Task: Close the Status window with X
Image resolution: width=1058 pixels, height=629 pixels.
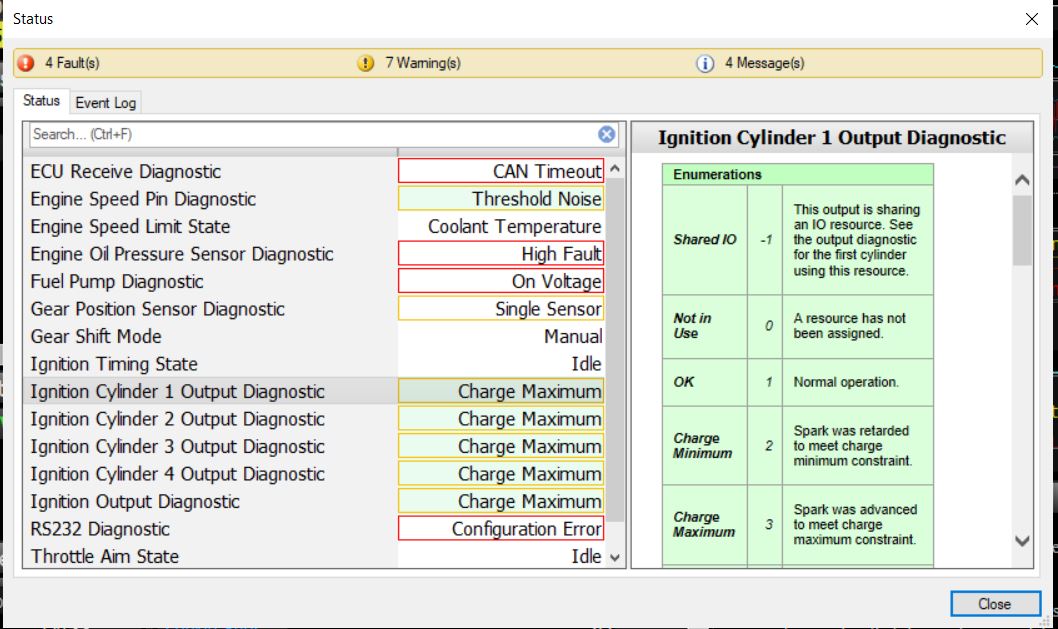Action: click(1032, 18)
